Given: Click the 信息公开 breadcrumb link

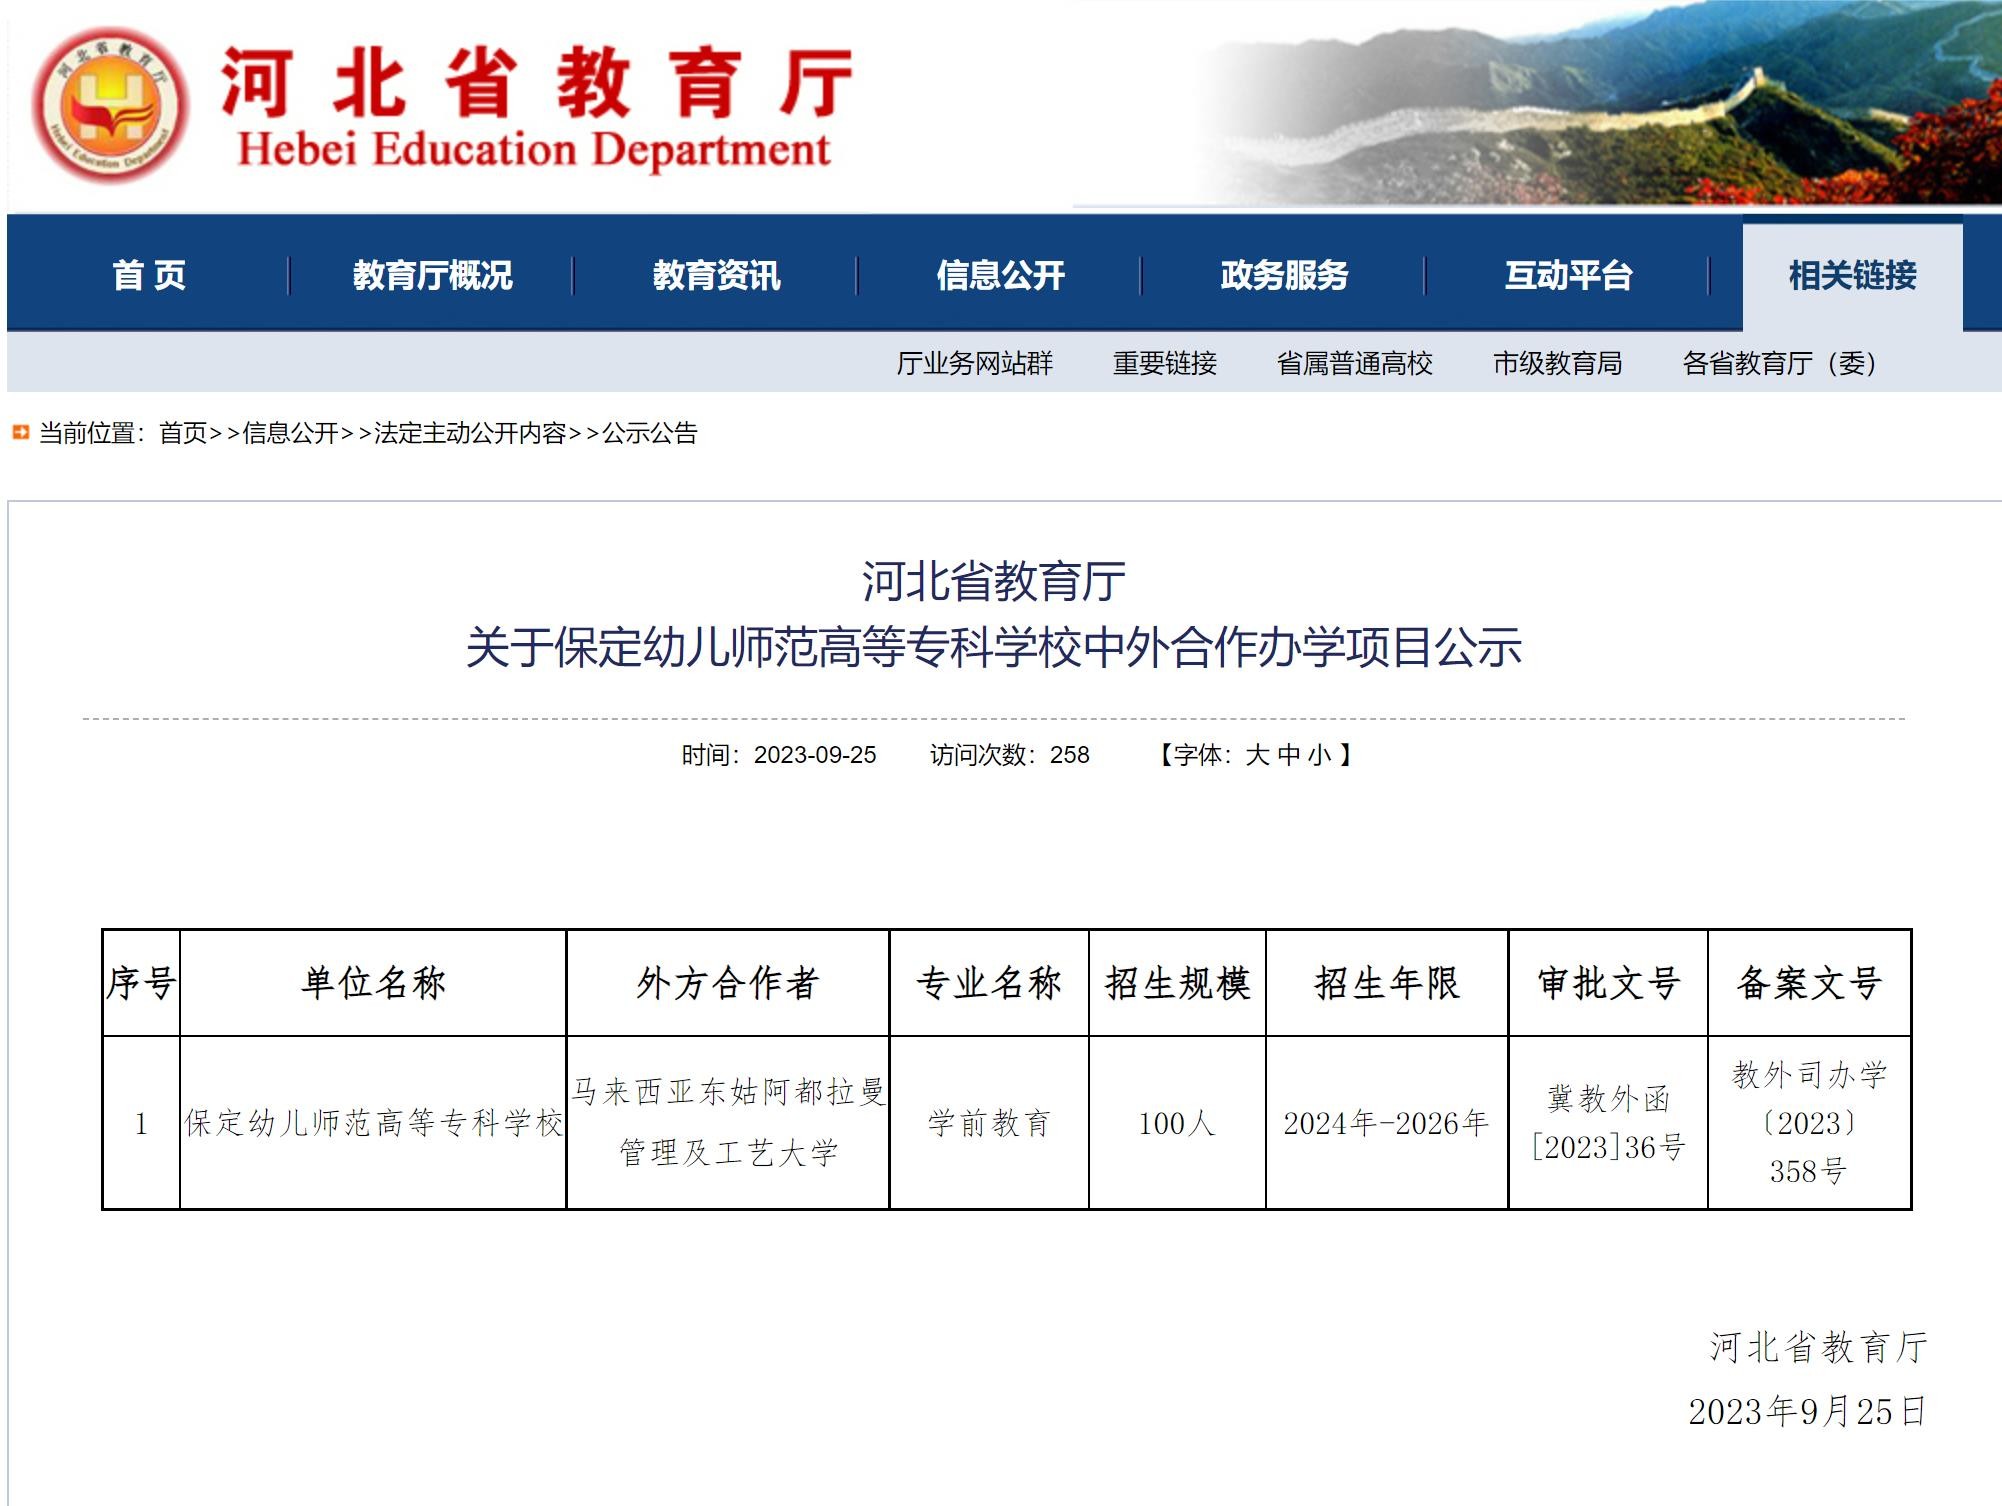Looking at the screenshot, I should [x=291, y=433].
